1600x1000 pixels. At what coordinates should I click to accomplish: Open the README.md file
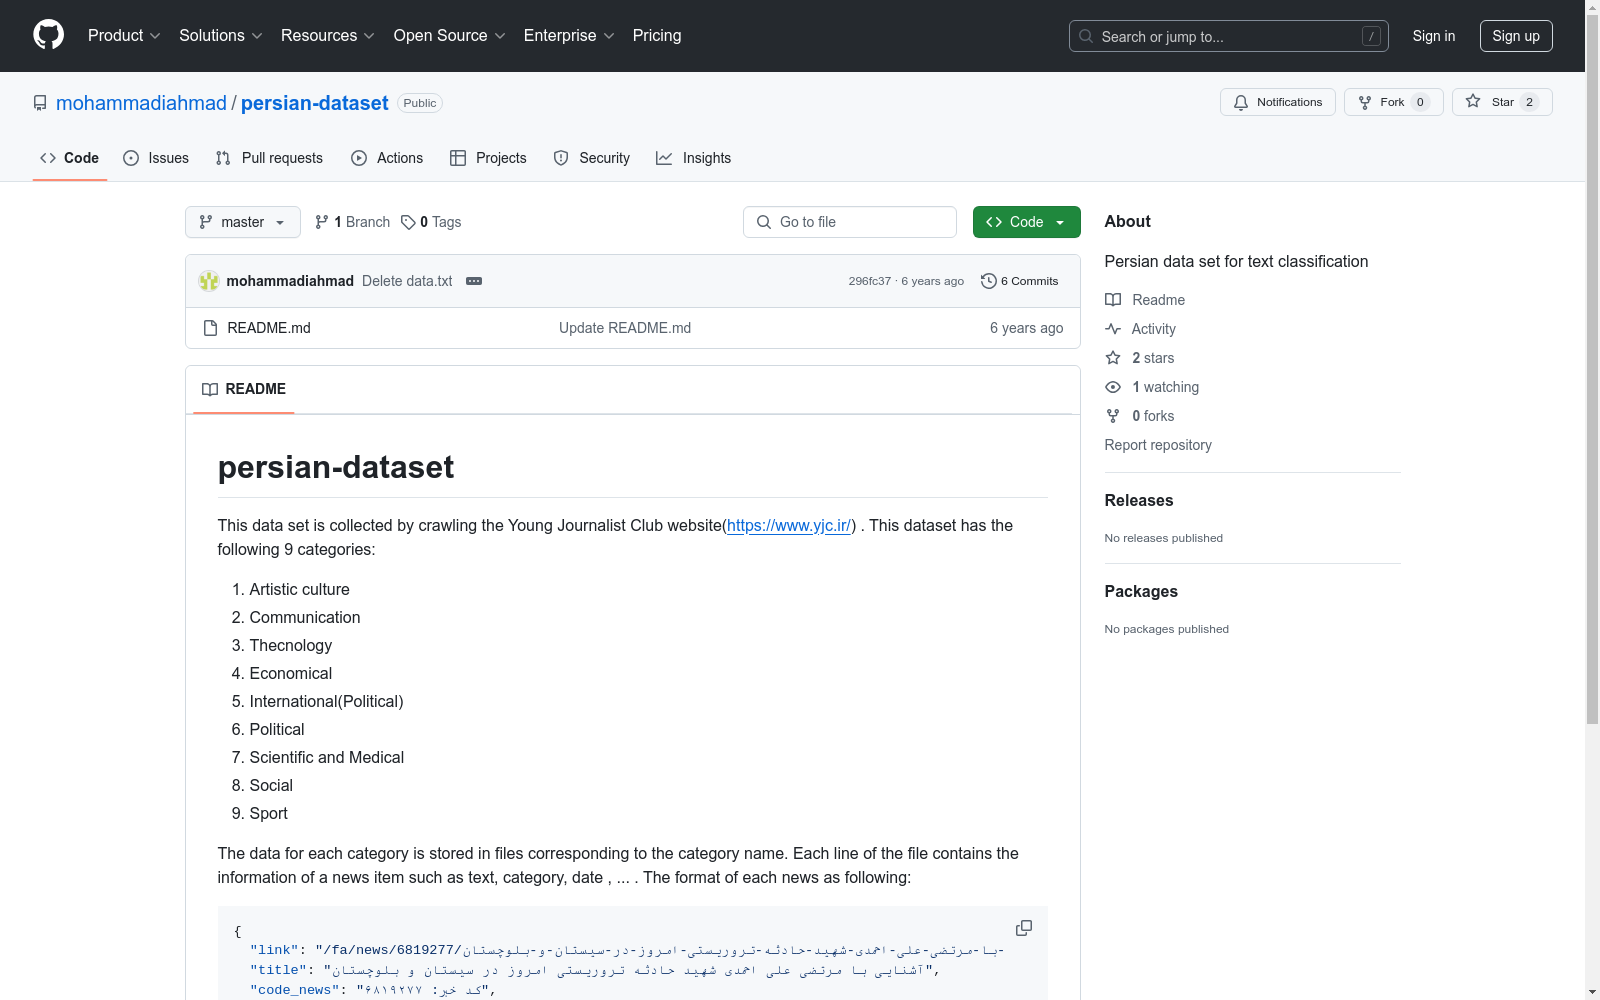click(x=269, y=328)
